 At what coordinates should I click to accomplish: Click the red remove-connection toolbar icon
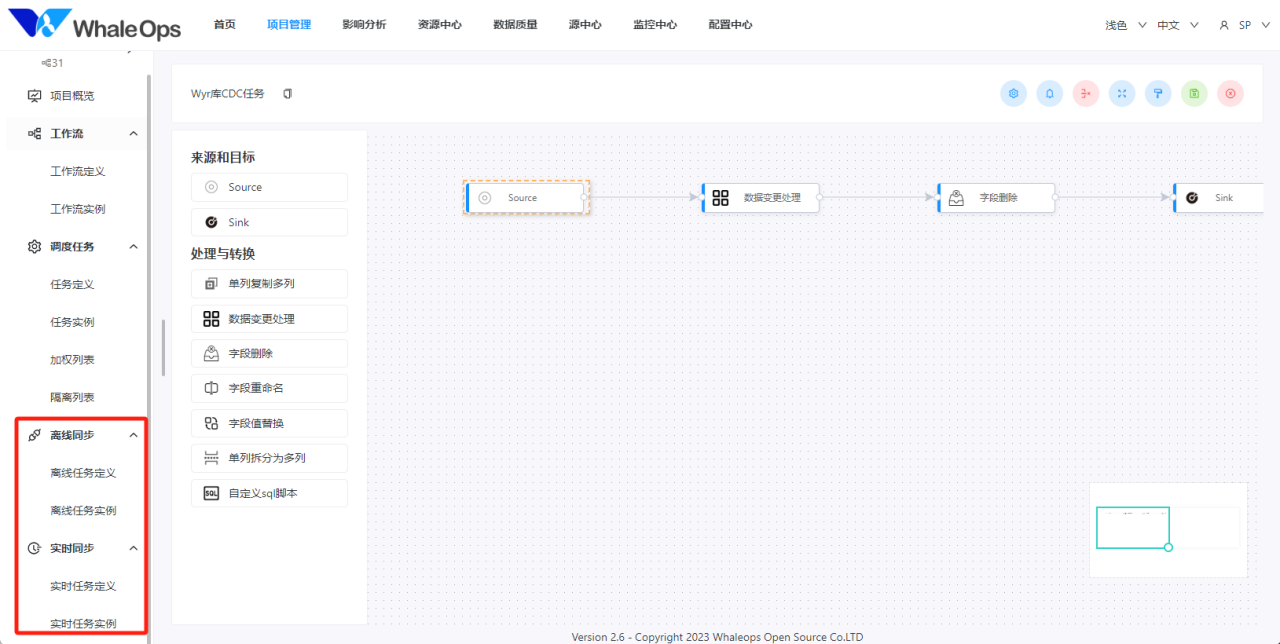click(x=1086, y=94)
